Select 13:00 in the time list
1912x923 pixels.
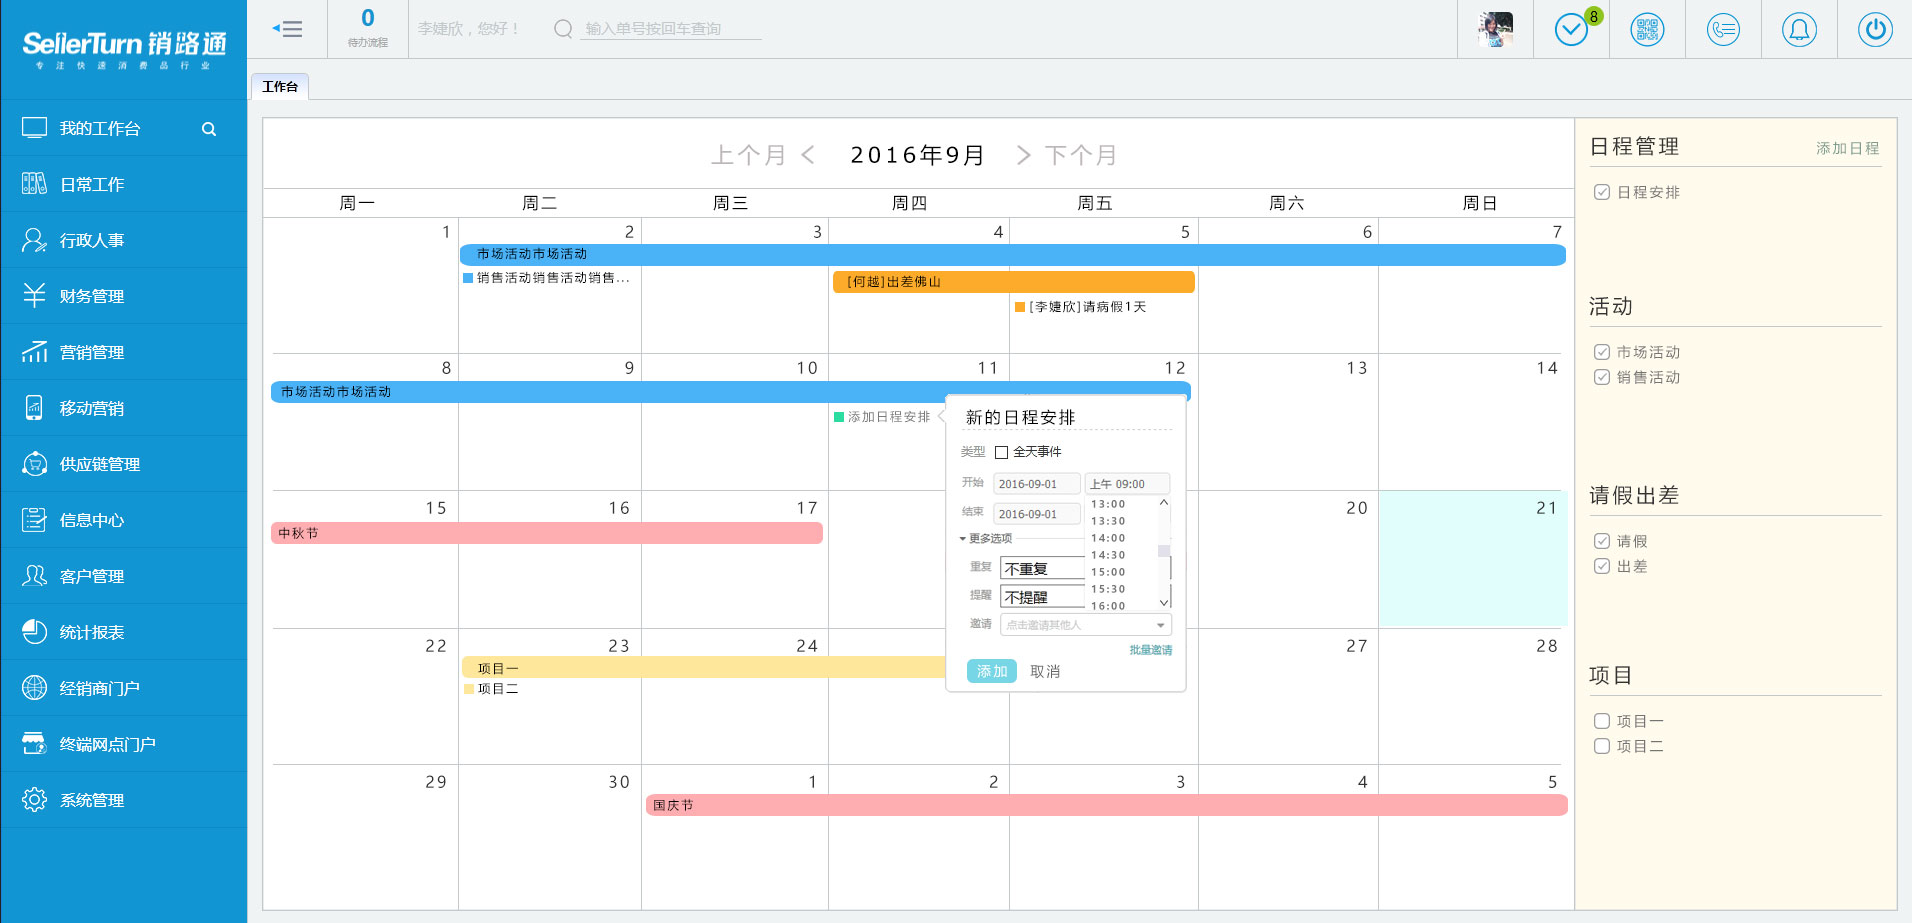point(1108,504)
